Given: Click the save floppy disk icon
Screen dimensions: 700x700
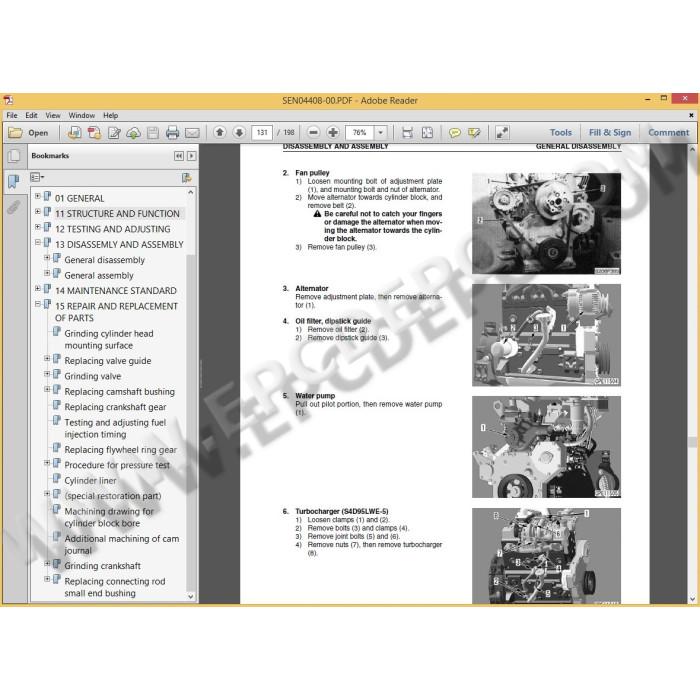Looking at the screenshot, I should coord(153,133).
